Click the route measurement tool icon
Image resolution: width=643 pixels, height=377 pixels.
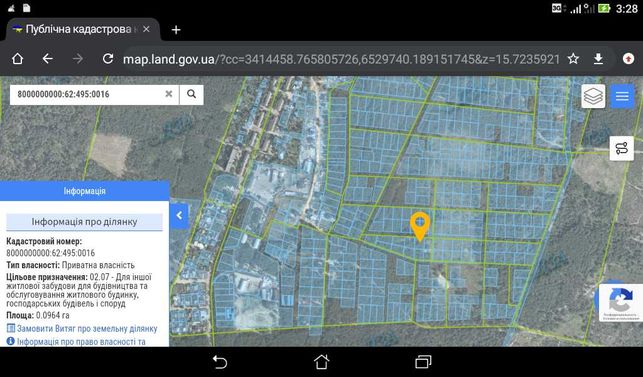[x=622, y=148]
